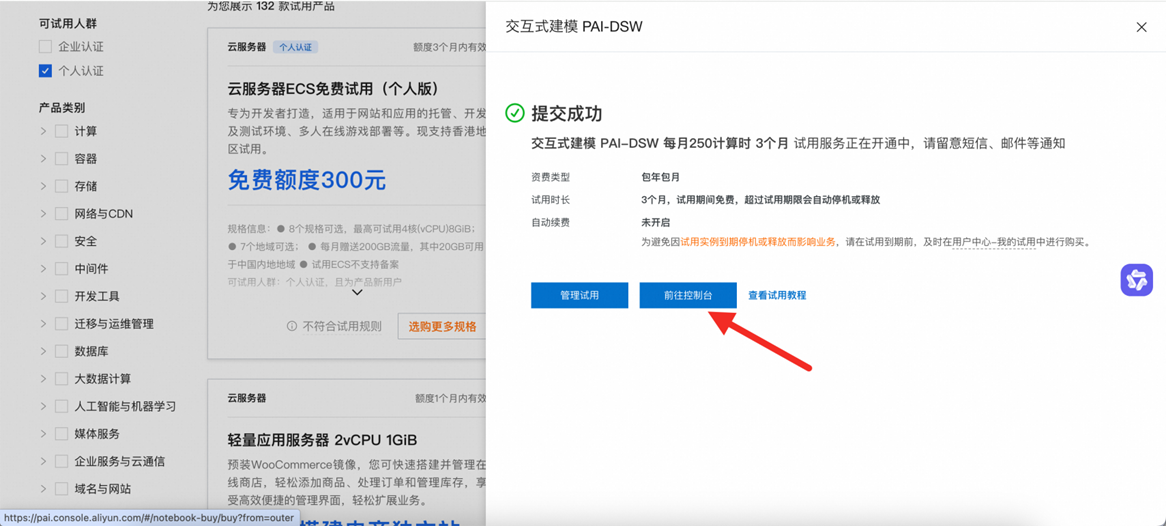Expand the 大数据计算 chevron
1166x526 pixels.
point(43,379)
